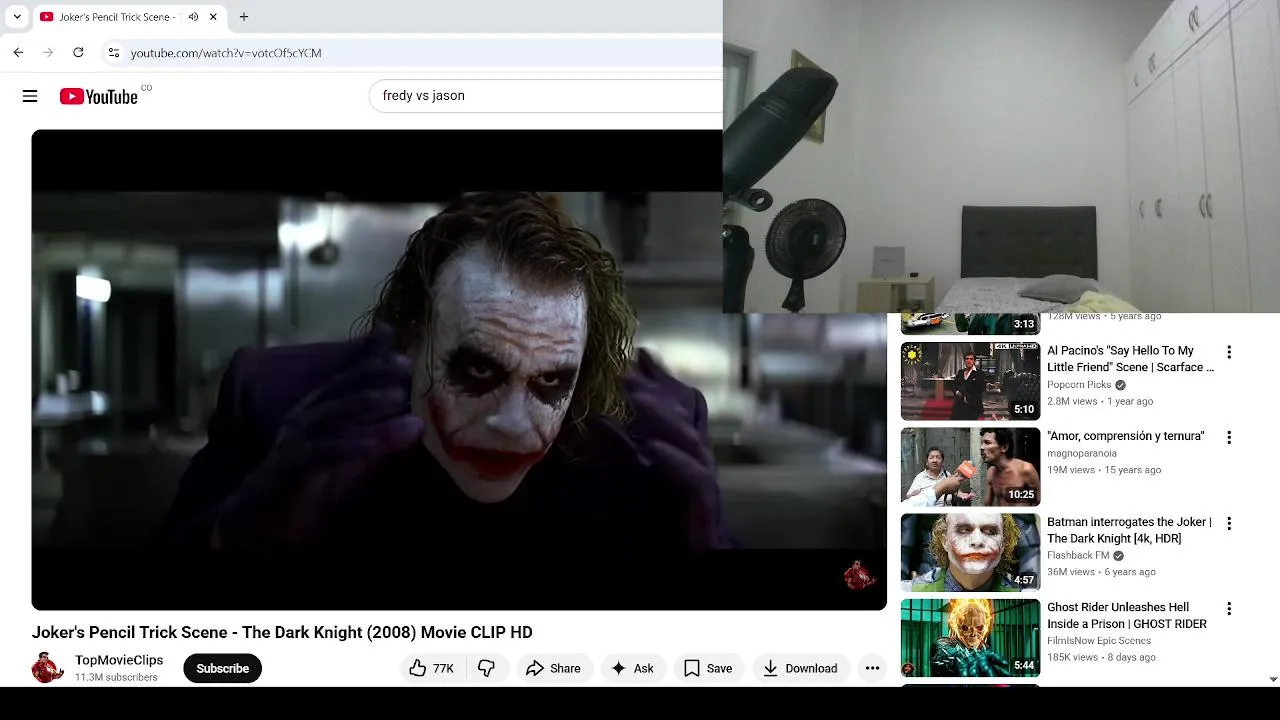Open options menu for Batman interrogates video
1280x720 pixels.
pyautogui.click(x=1229, y=523)
